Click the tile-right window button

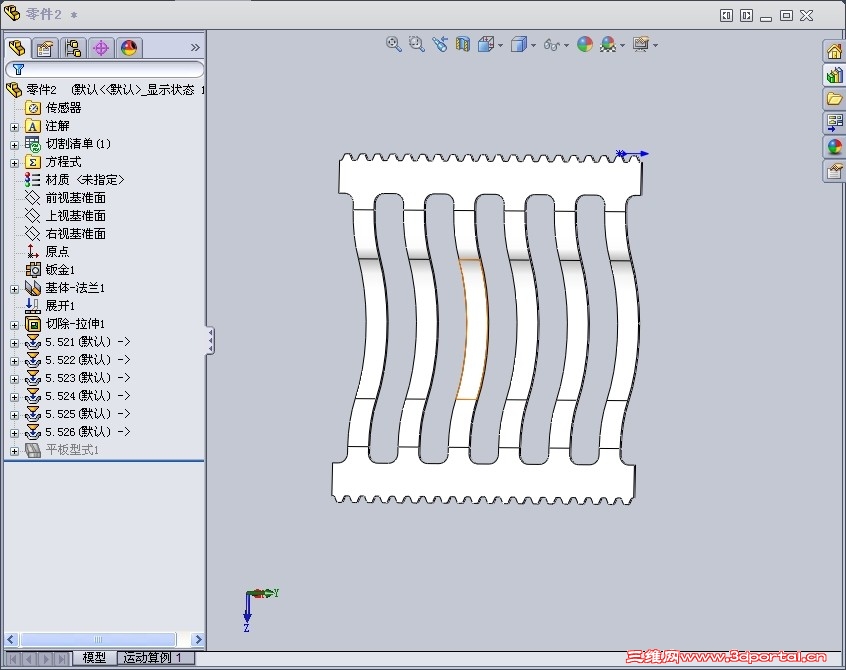746,16
